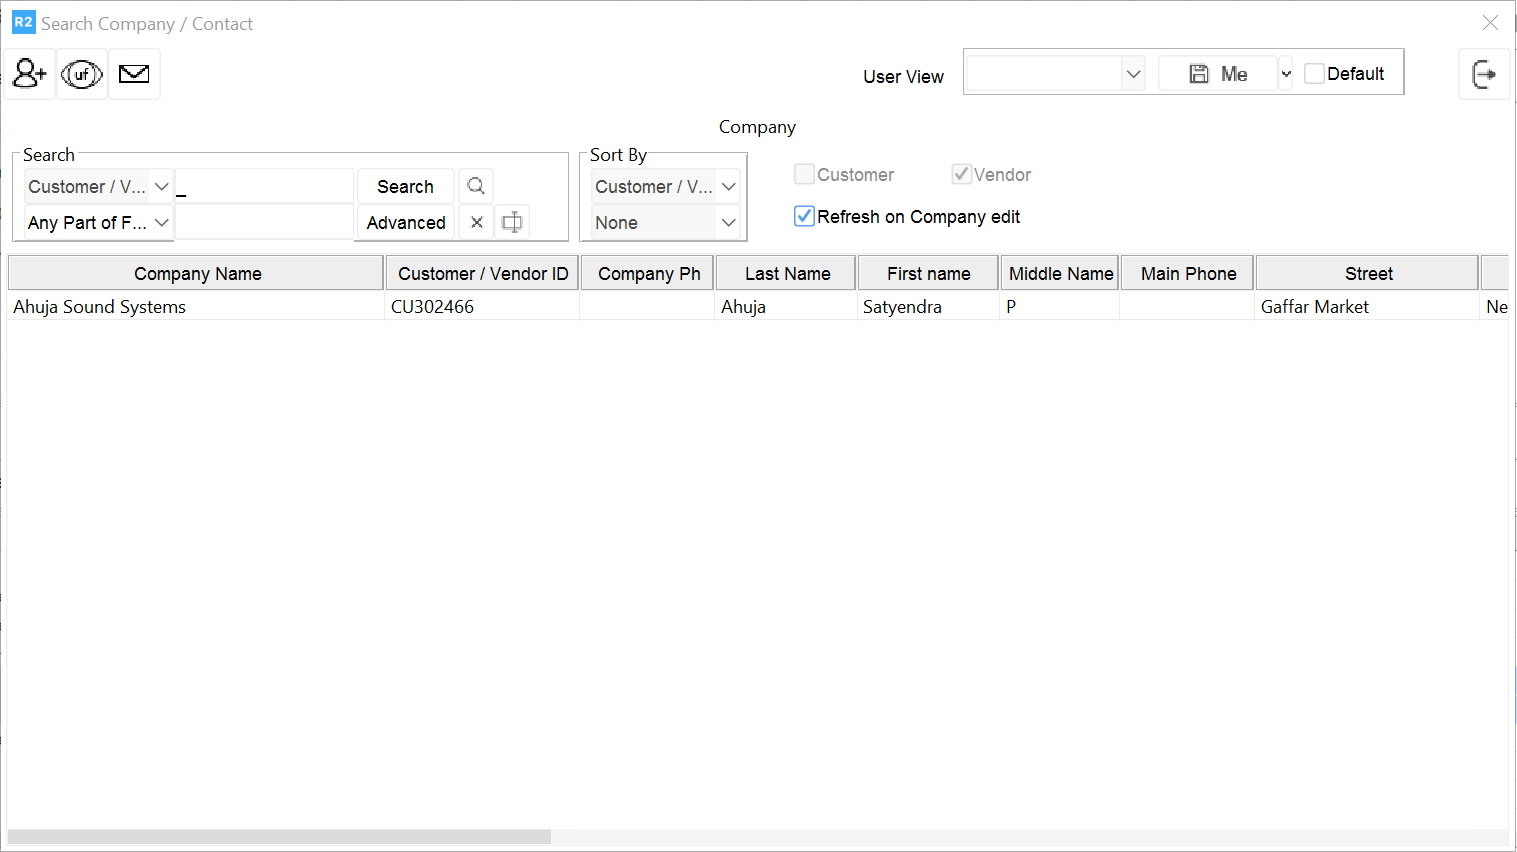Click the exit door icon
The image size is (1517, 852).
click(1484, 74)
